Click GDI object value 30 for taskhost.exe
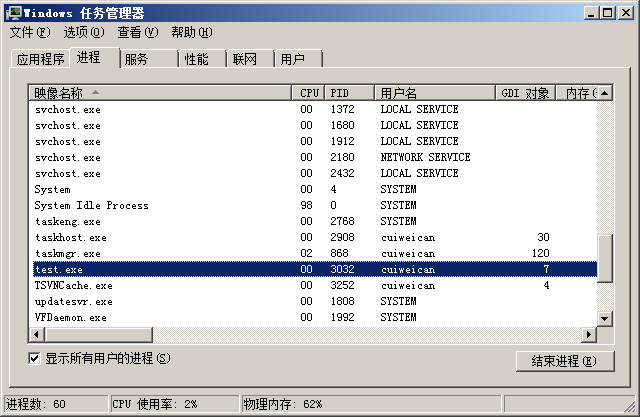The height and width of the screenshot is (417, 640). point(543,237)
